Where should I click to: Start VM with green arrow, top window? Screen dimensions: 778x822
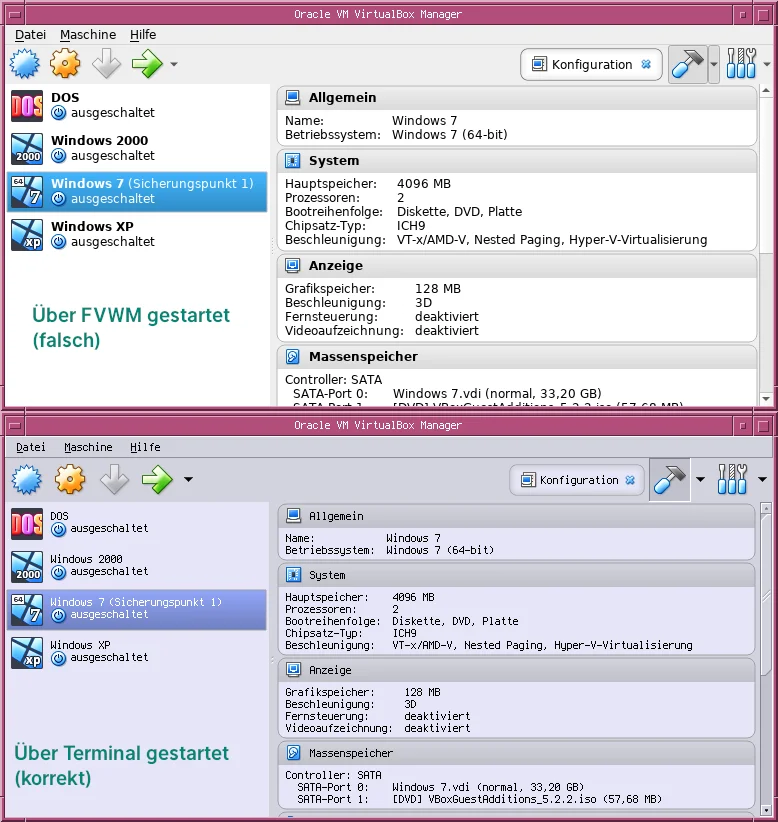[x=147, y=64]
